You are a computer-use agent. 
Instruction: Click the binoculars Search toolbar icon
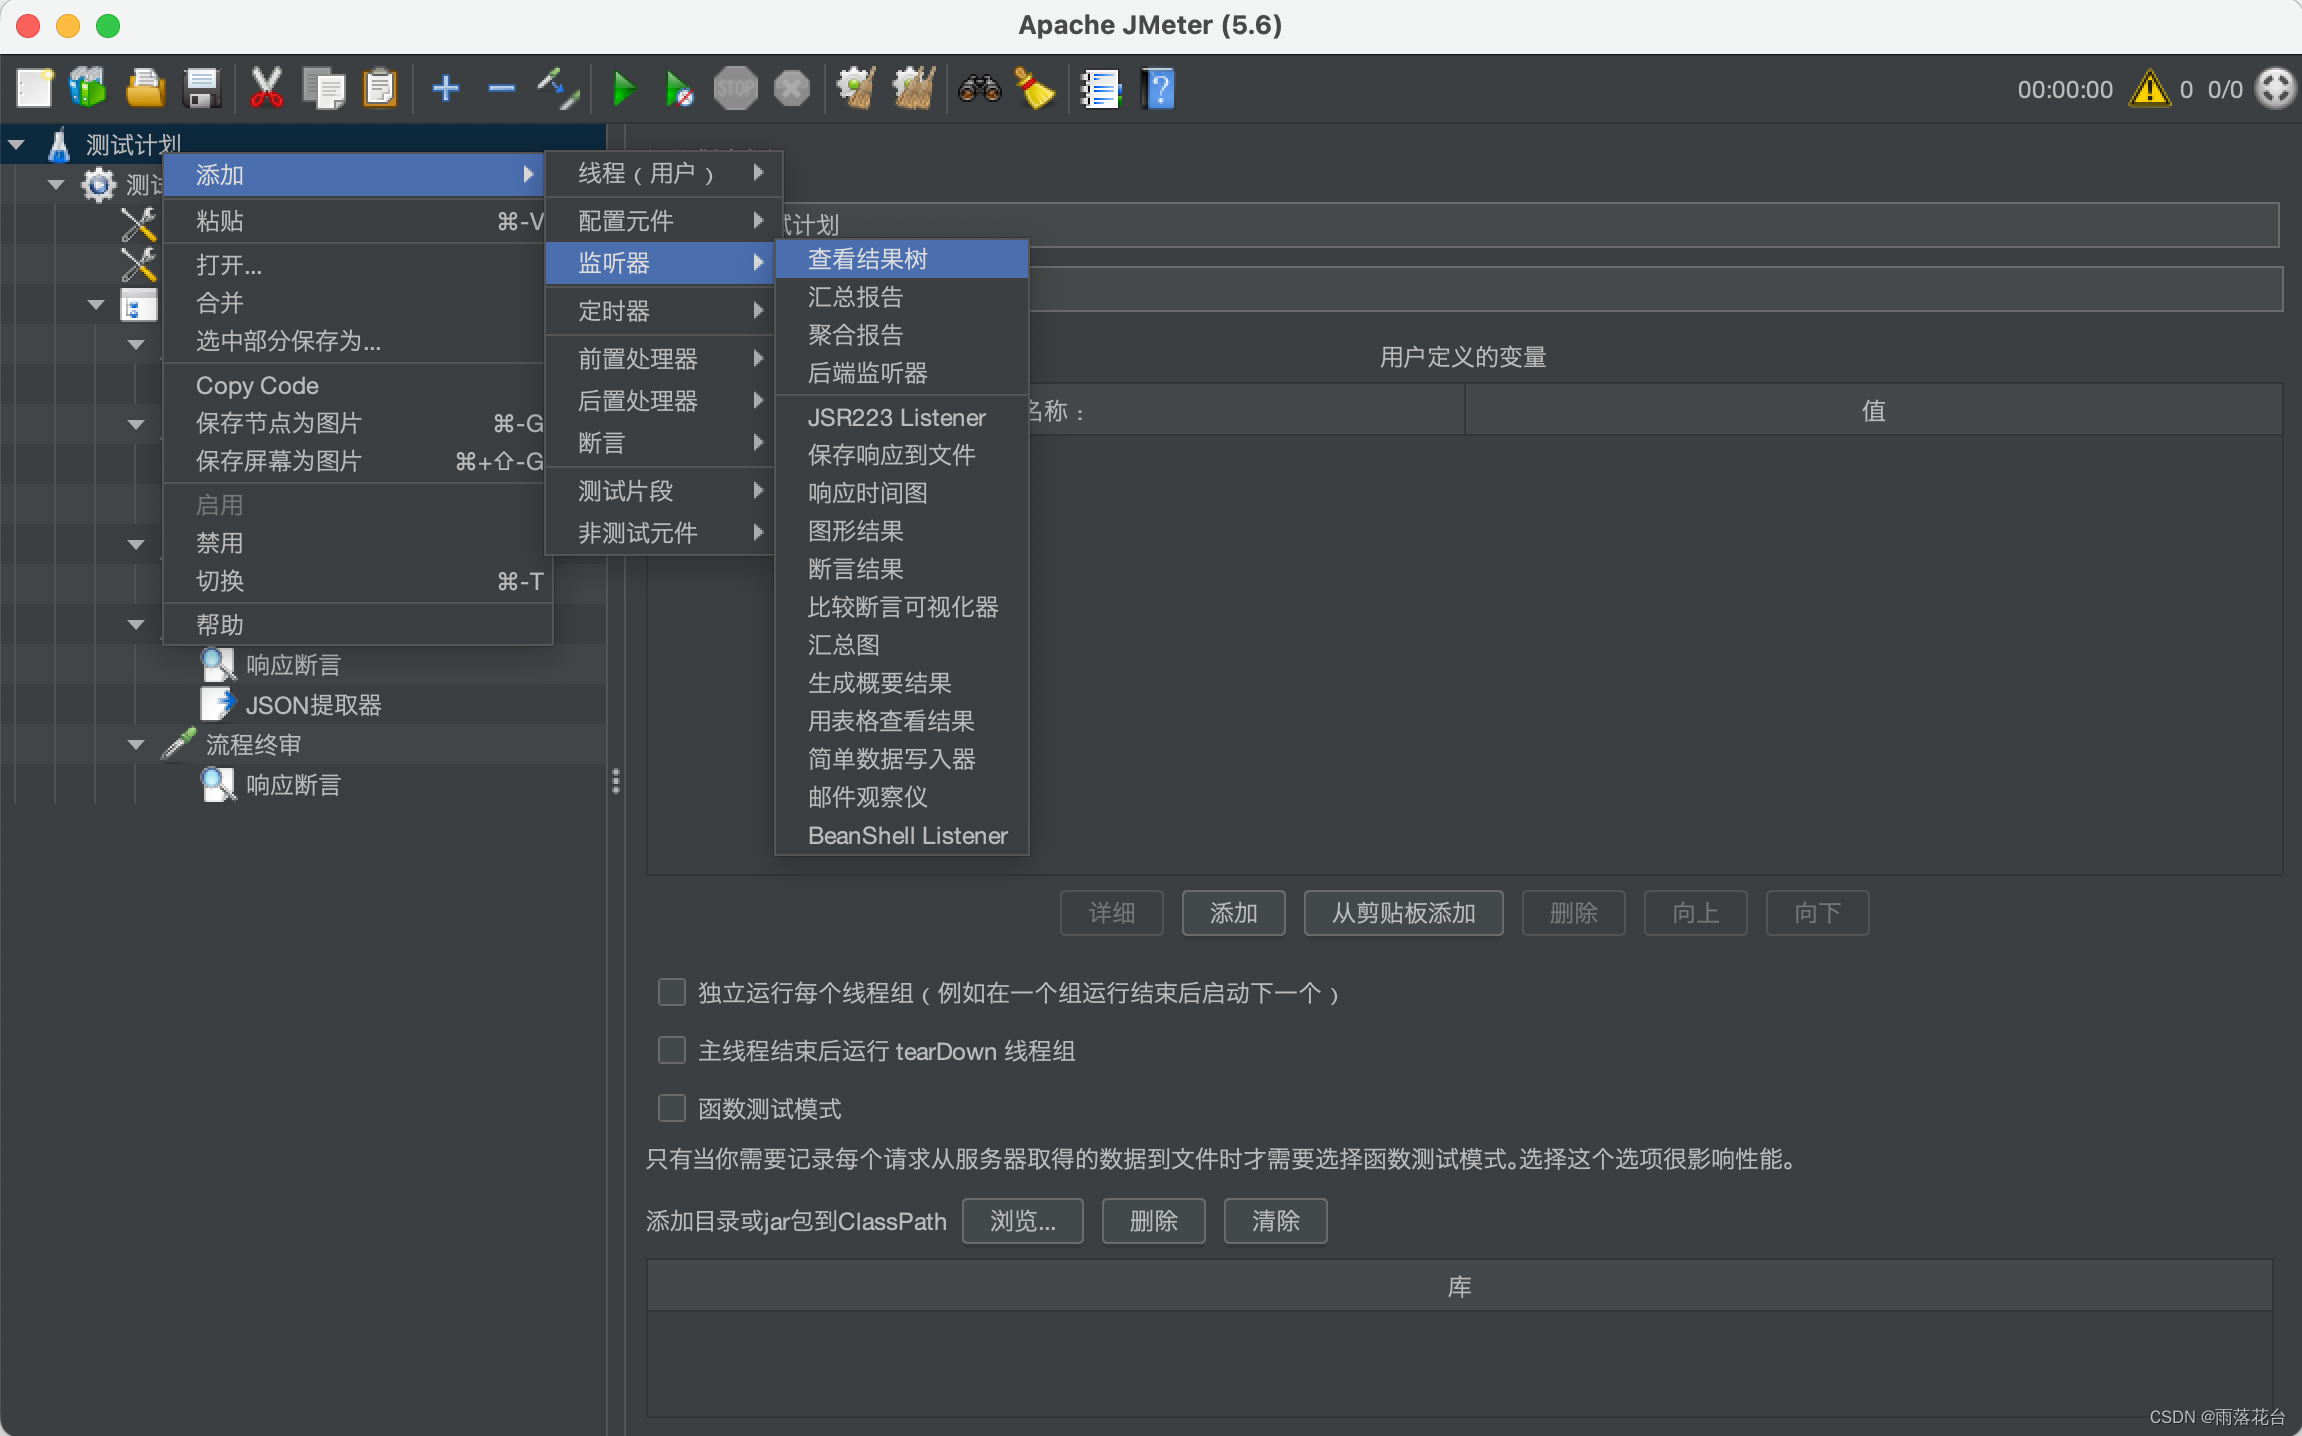[x=979, y=90]
